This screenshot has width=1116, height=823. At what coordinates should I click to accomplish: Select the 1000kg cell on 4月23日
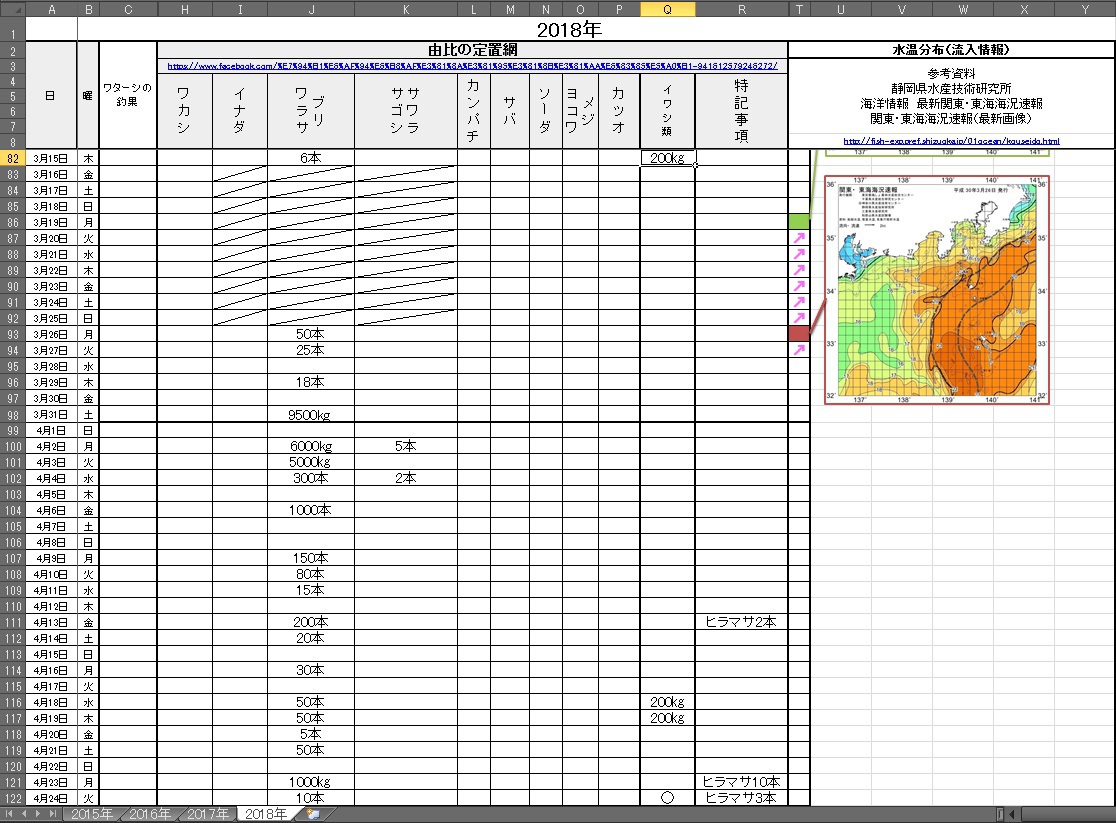(x=311, y=782)
